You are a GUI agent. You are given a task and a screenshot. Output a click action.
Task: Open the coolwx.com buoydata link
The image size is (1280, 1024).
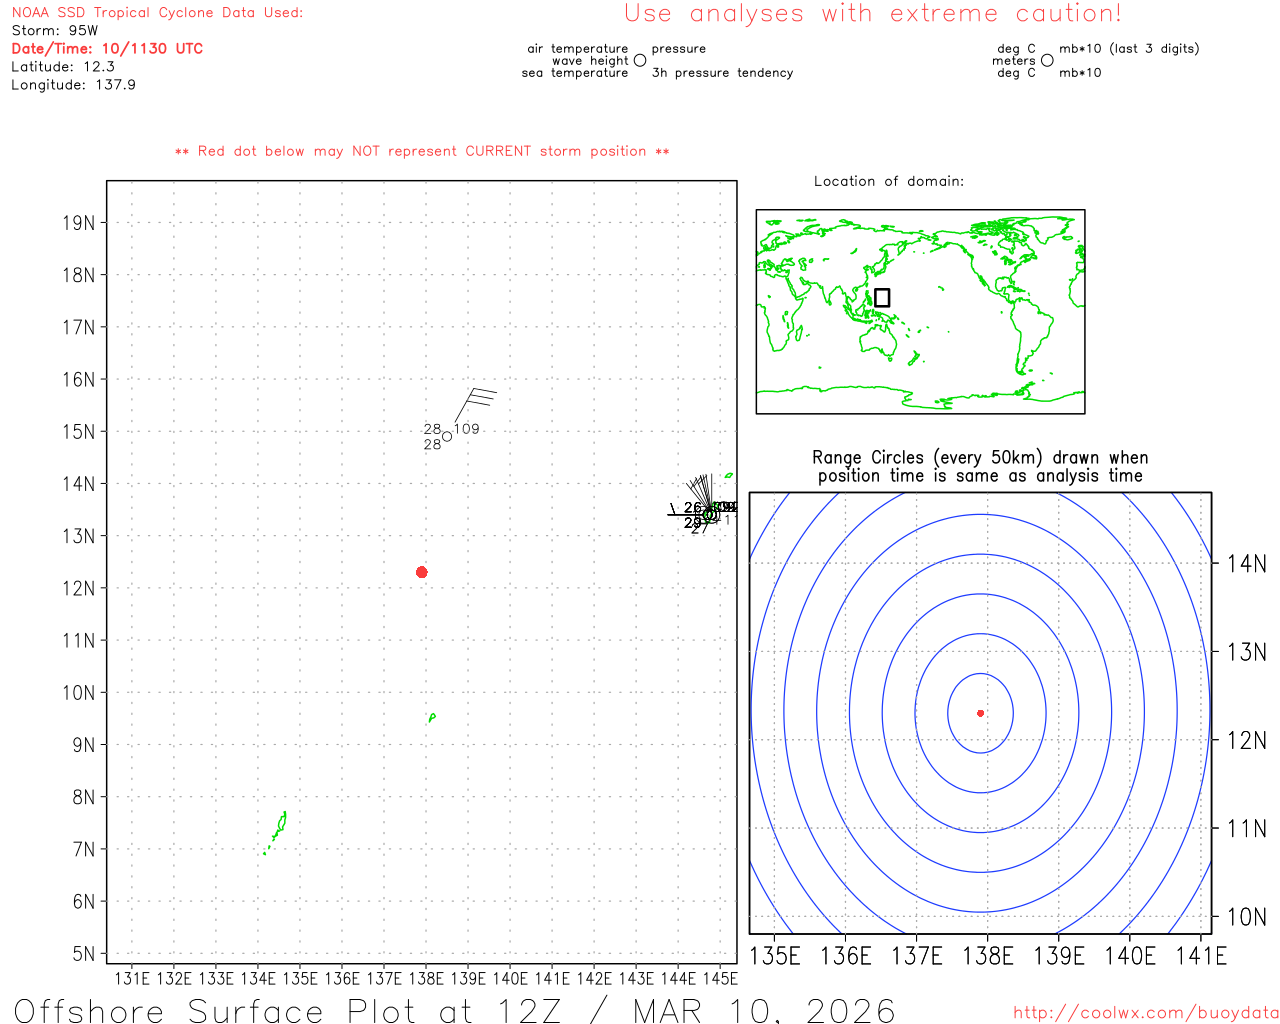pos(1146,1013)
